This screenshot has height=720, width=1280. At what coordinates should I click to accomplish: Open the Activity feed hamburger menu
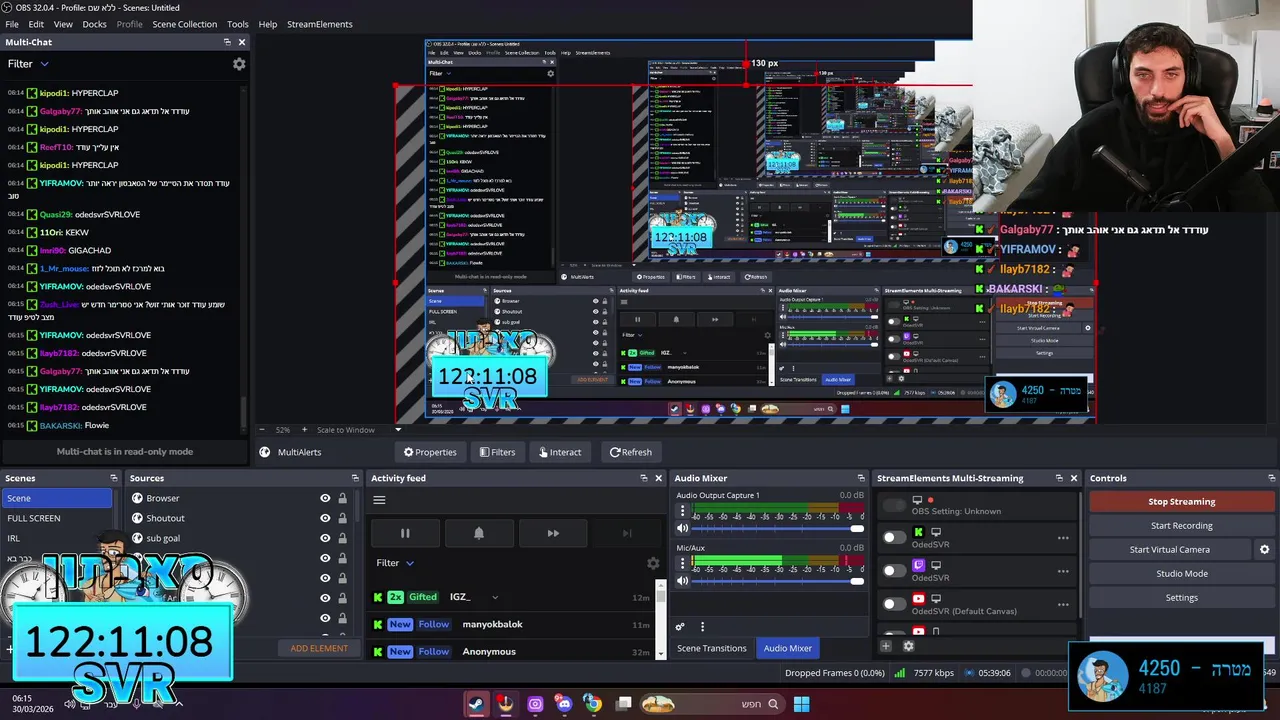(379, 500)
